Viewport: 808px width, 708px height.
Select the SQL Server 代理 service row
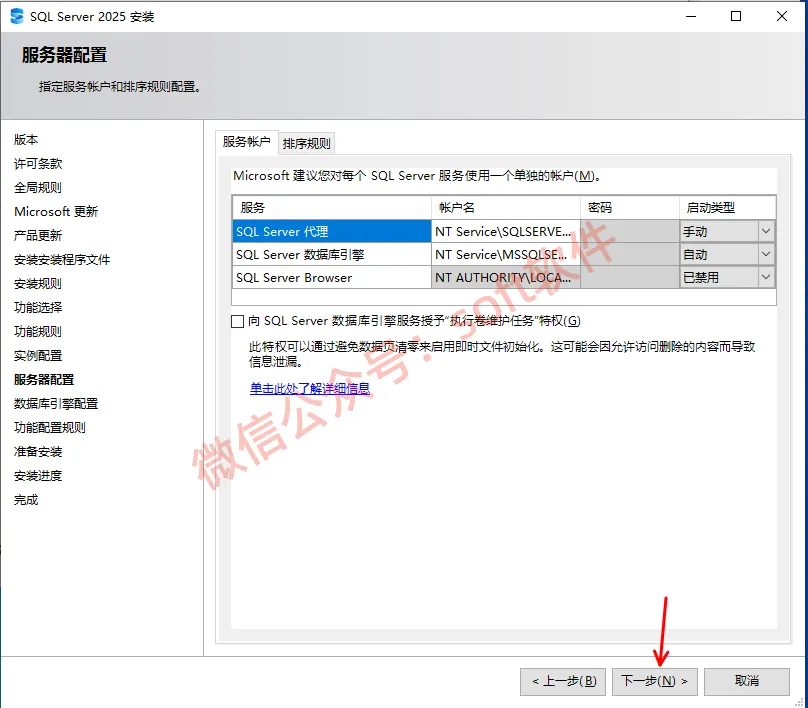(x=331, y=231)
